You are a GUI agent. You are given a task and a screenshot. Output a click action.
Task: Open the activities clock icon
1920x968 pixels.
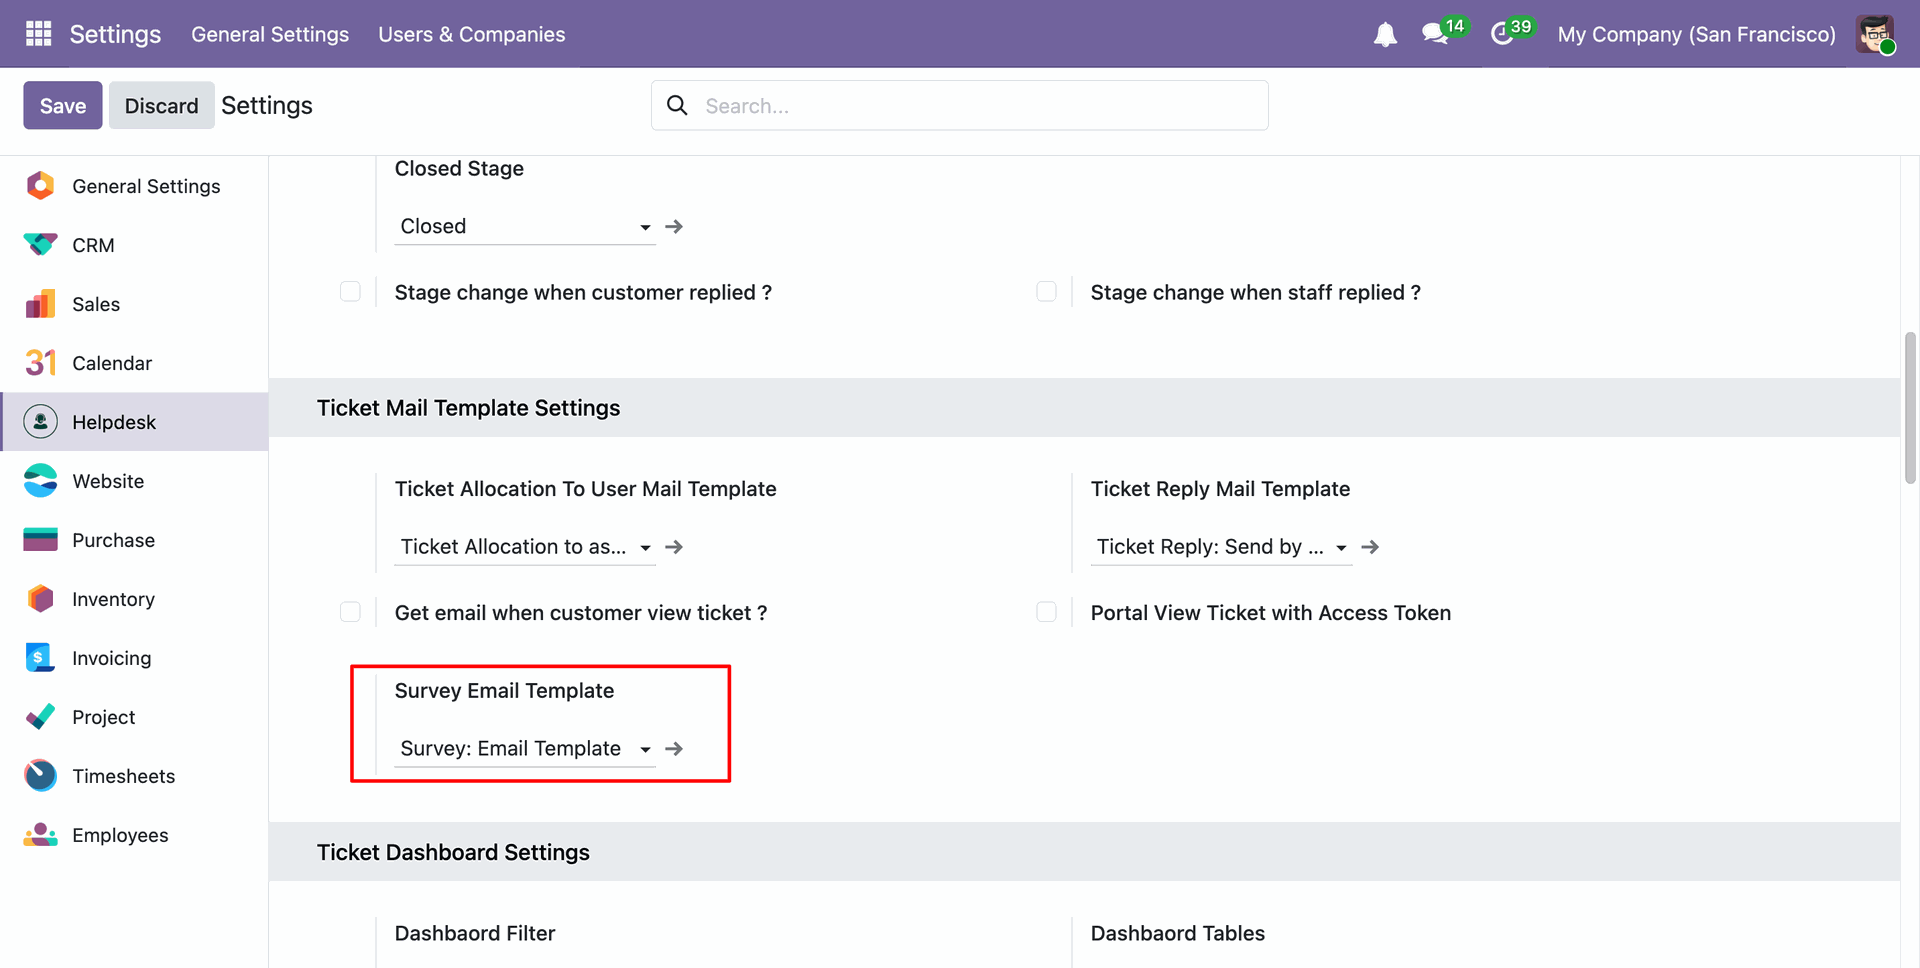tap(1502, 34)
